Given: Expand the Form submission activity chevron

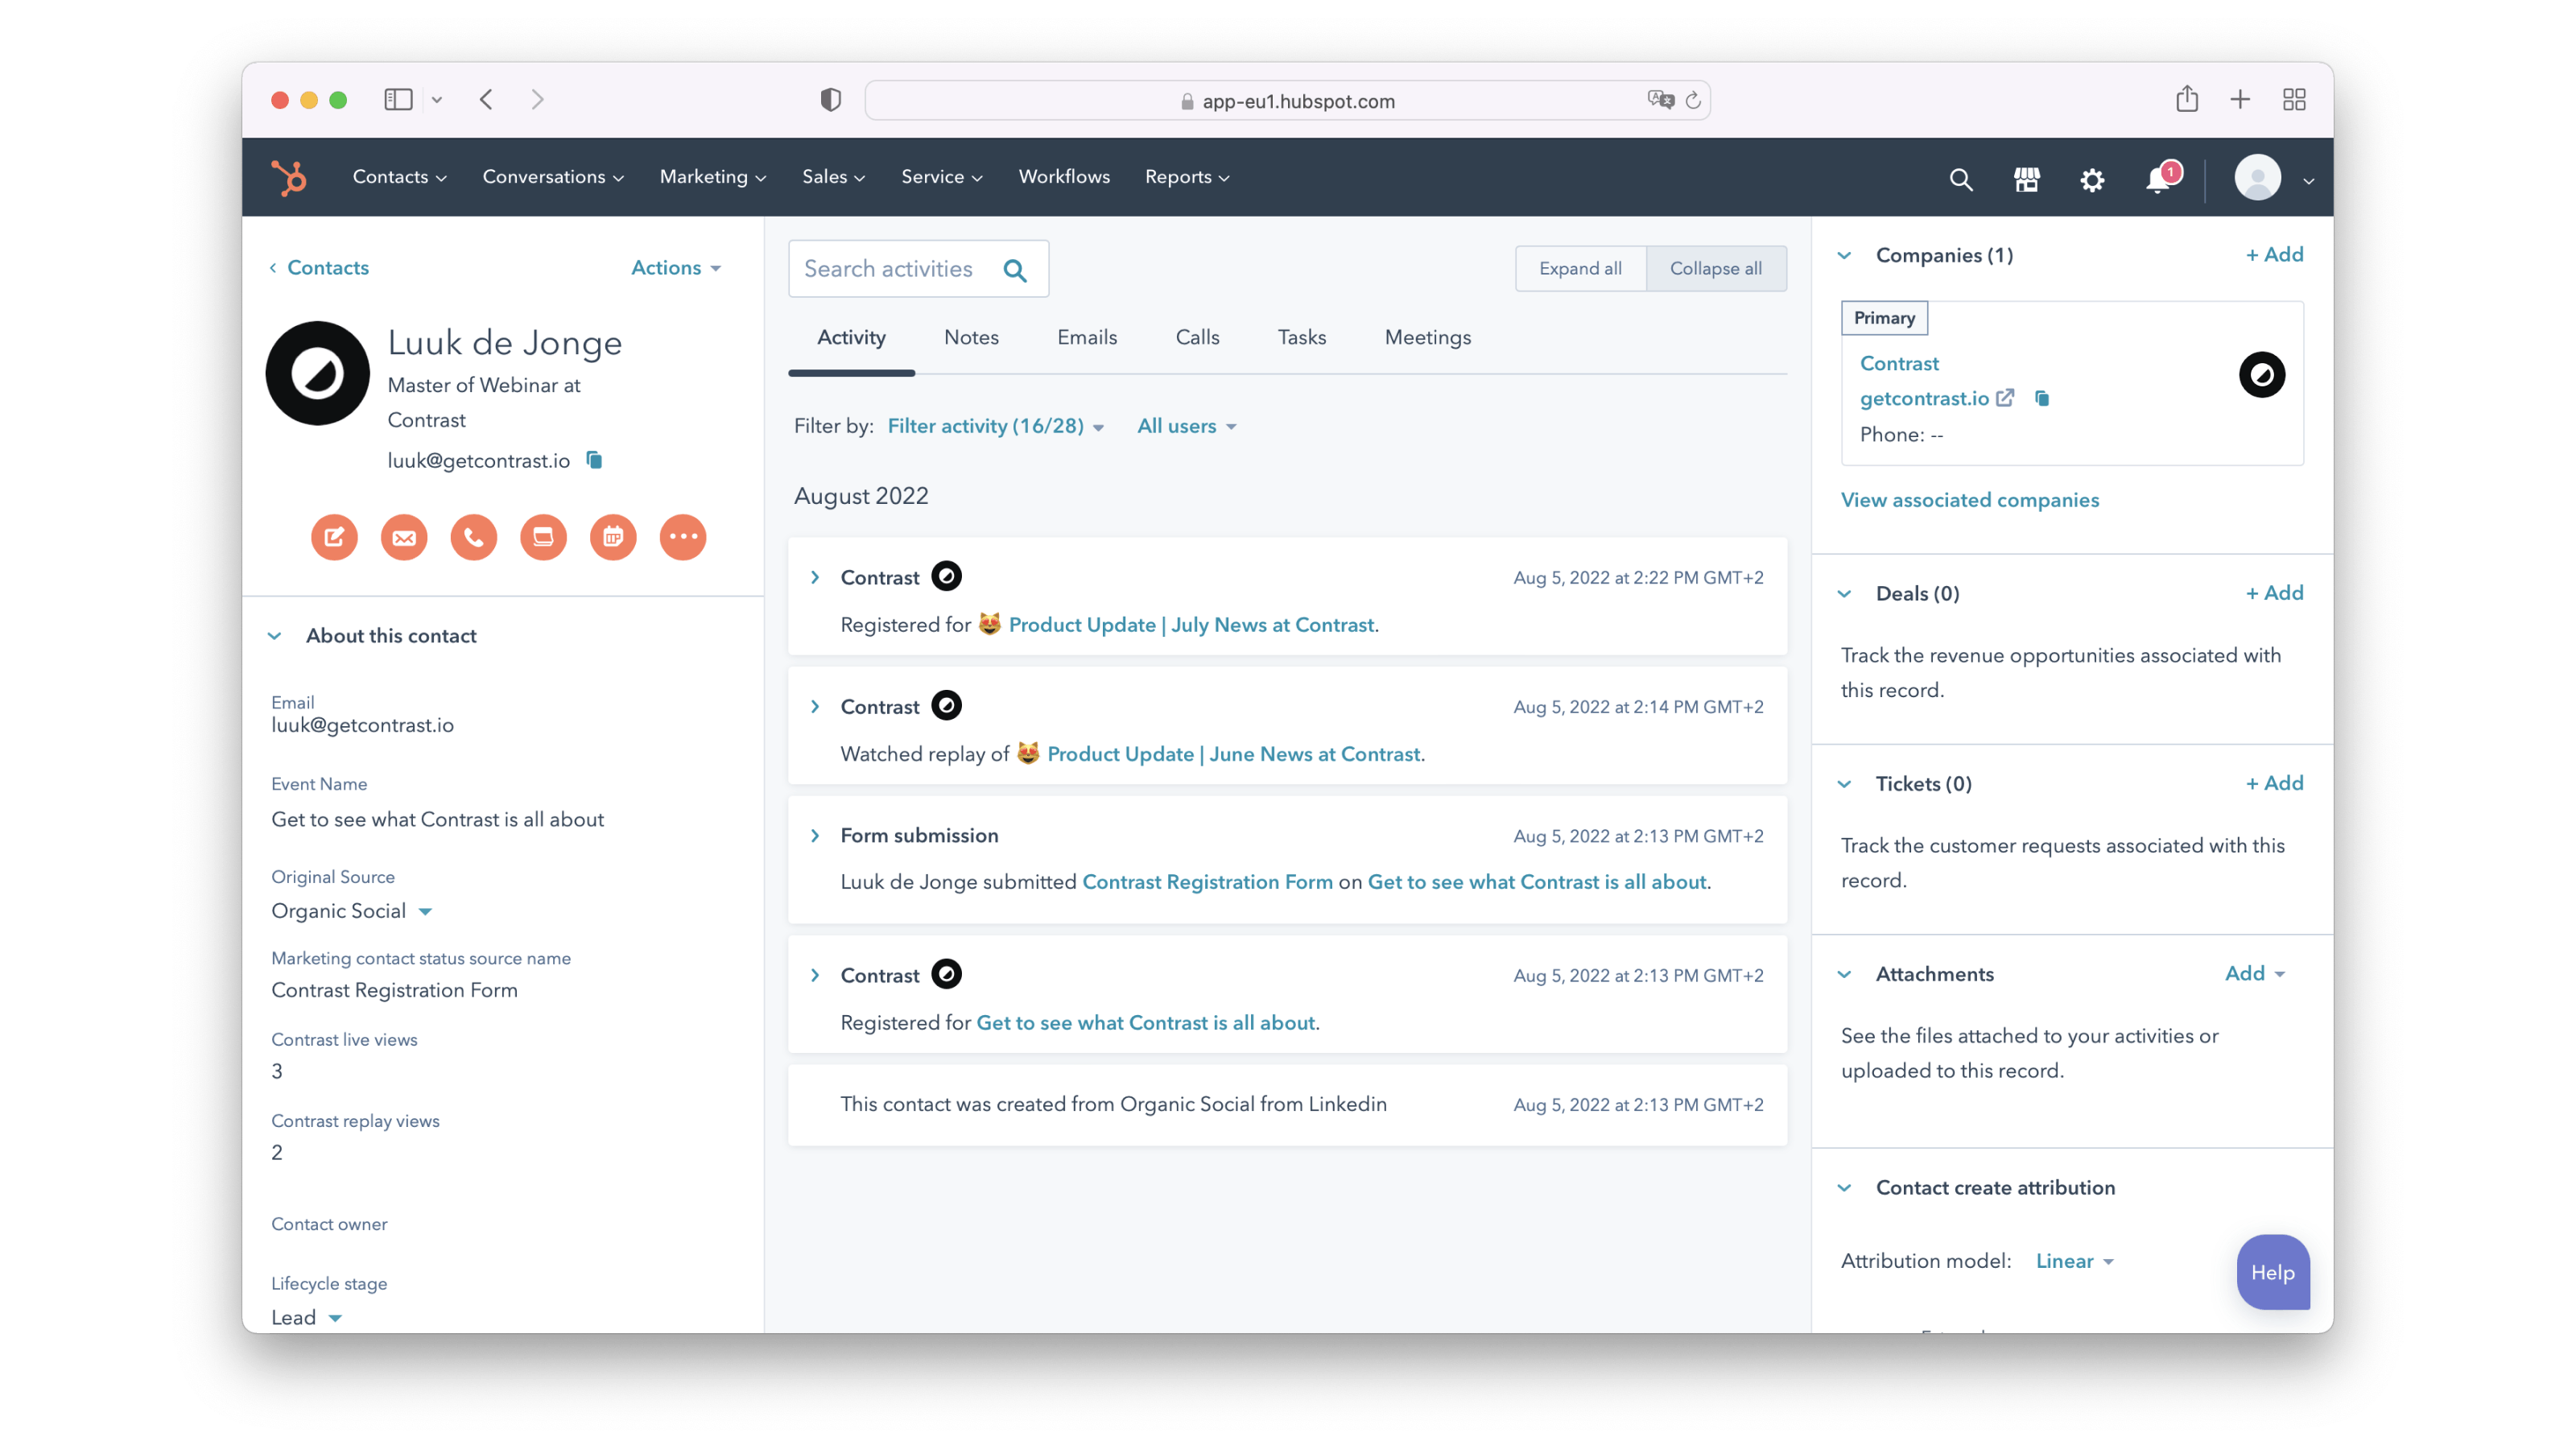Looking at the screenshot, I should click(x=815, y=836).
